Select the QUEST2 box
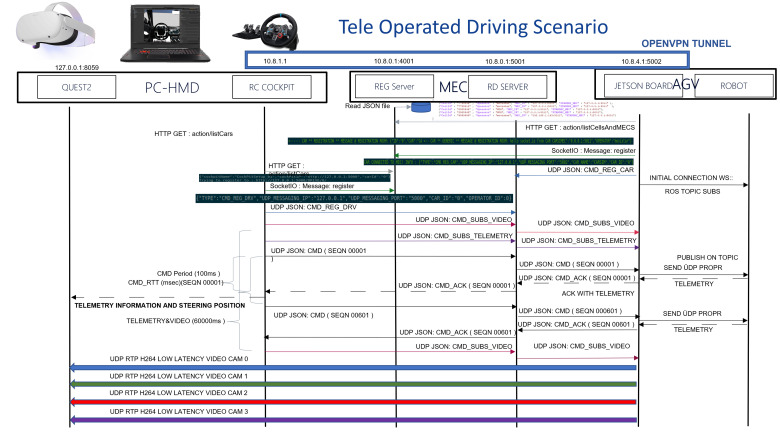 coord(77,87)
